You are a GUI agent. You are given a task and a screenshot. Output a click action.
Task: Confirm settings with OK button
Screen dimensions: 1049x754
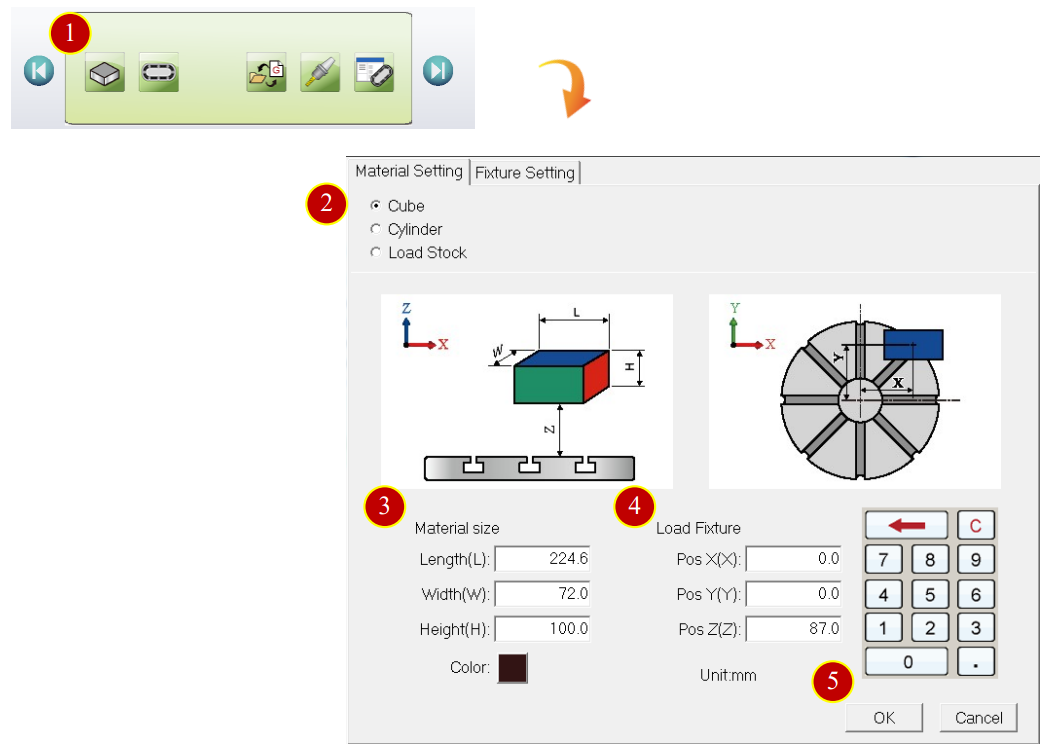[884, 718]
